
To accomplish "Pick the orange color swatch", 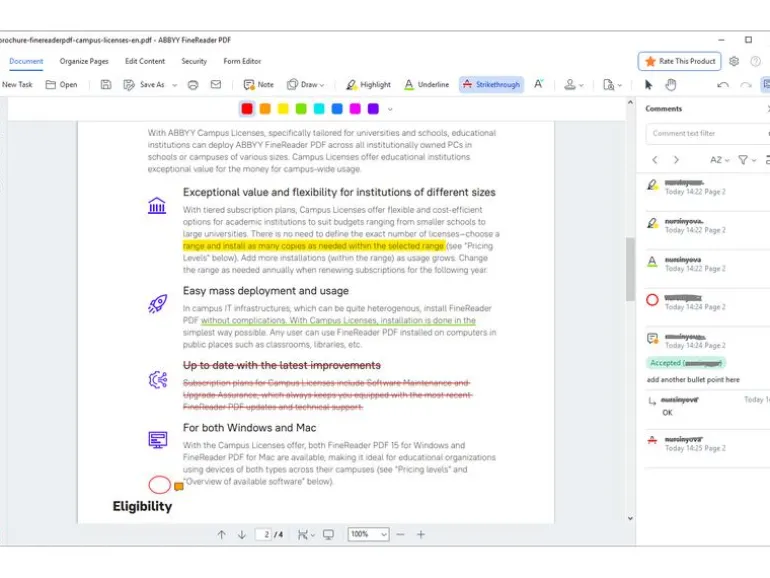I will [x=265, y=109].
